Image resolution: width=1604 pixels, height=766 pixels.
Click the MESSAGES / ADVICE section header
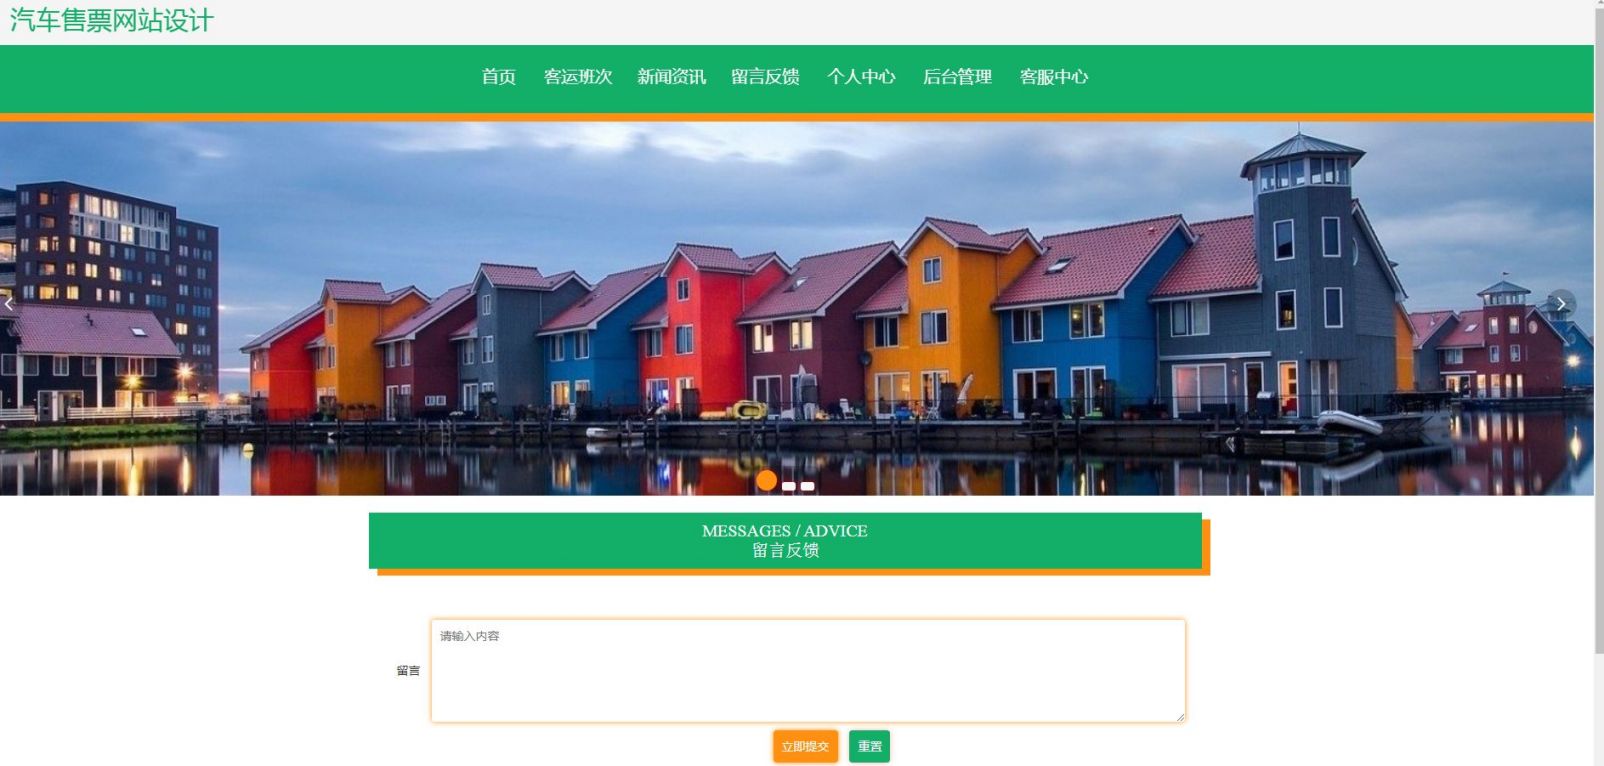coord(785,541)
